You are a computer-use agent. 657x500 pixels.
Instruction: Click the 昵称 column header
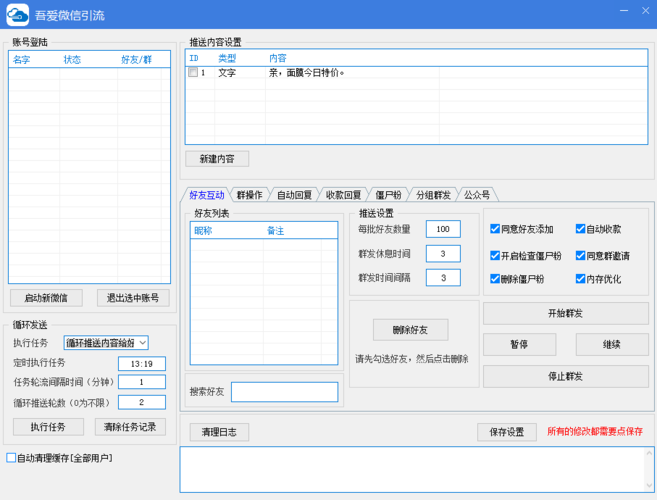click(203, 231)
